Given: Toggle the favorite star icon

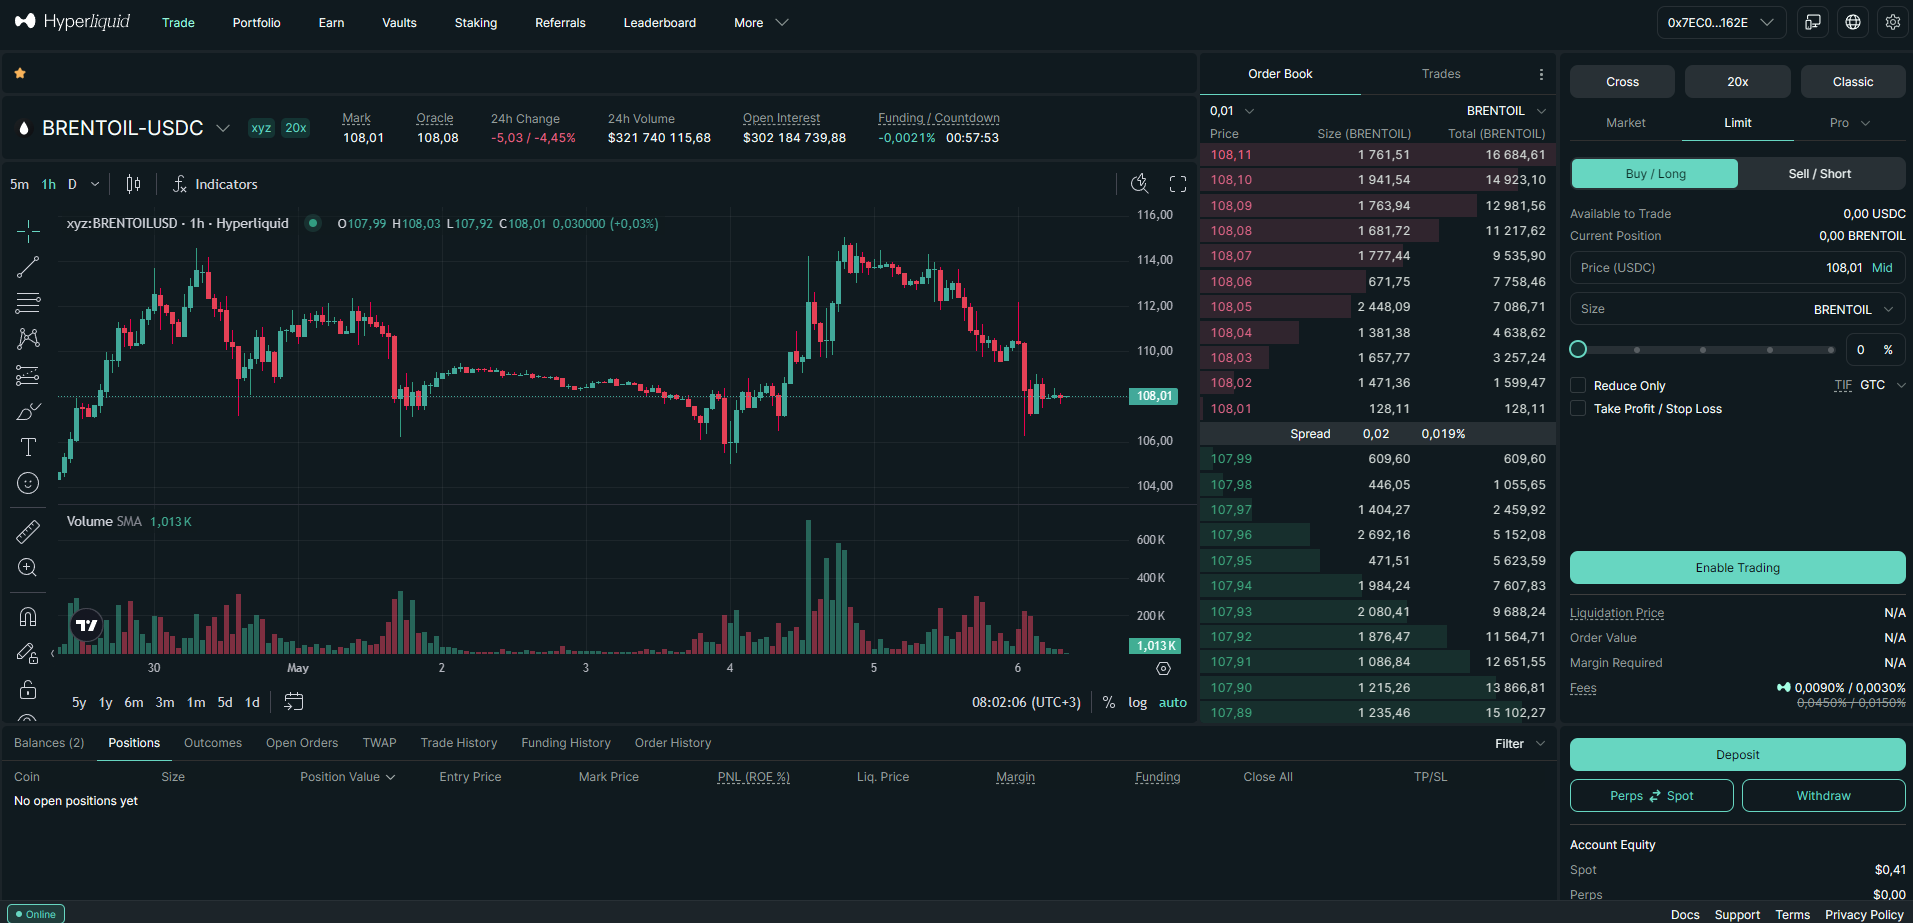Looking at the screenshot, I should tap(20, 73).
